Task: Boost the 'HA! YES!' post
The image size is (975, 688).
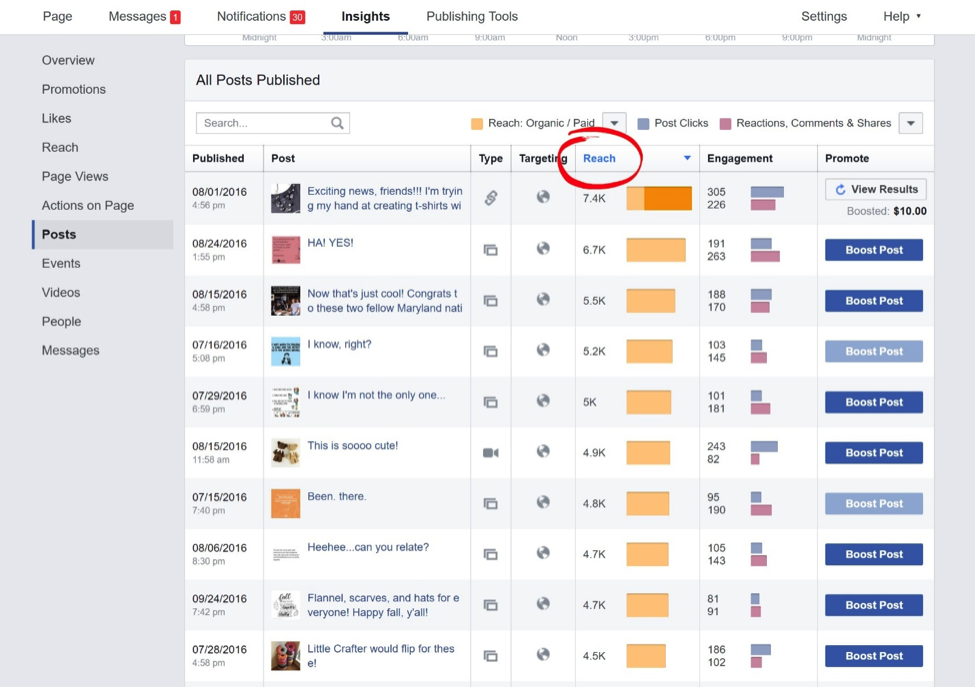Action: (874, 250)
